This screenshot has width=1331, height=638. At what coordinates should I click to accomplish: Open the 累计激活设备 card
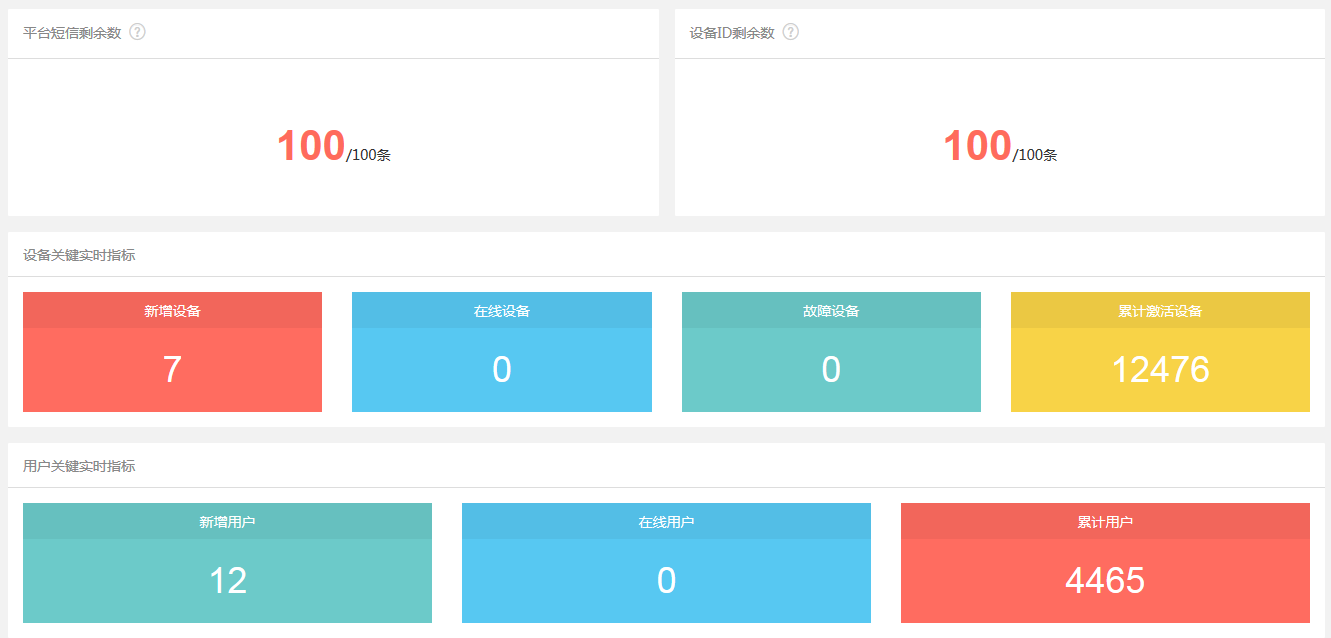(1160, 311)
